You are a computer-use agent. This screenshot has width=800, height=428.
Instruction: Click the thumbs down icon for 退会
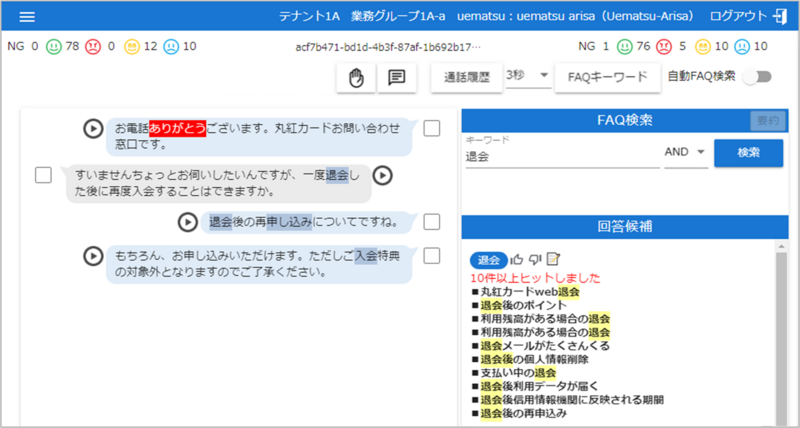535,260
